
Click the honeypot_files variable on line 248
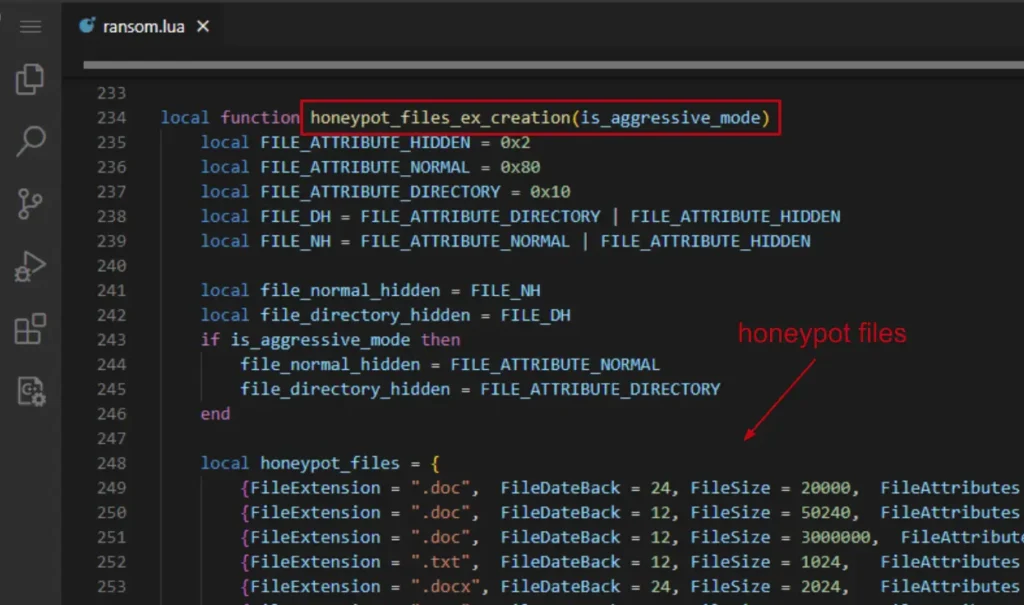click(x=329, y=463)
